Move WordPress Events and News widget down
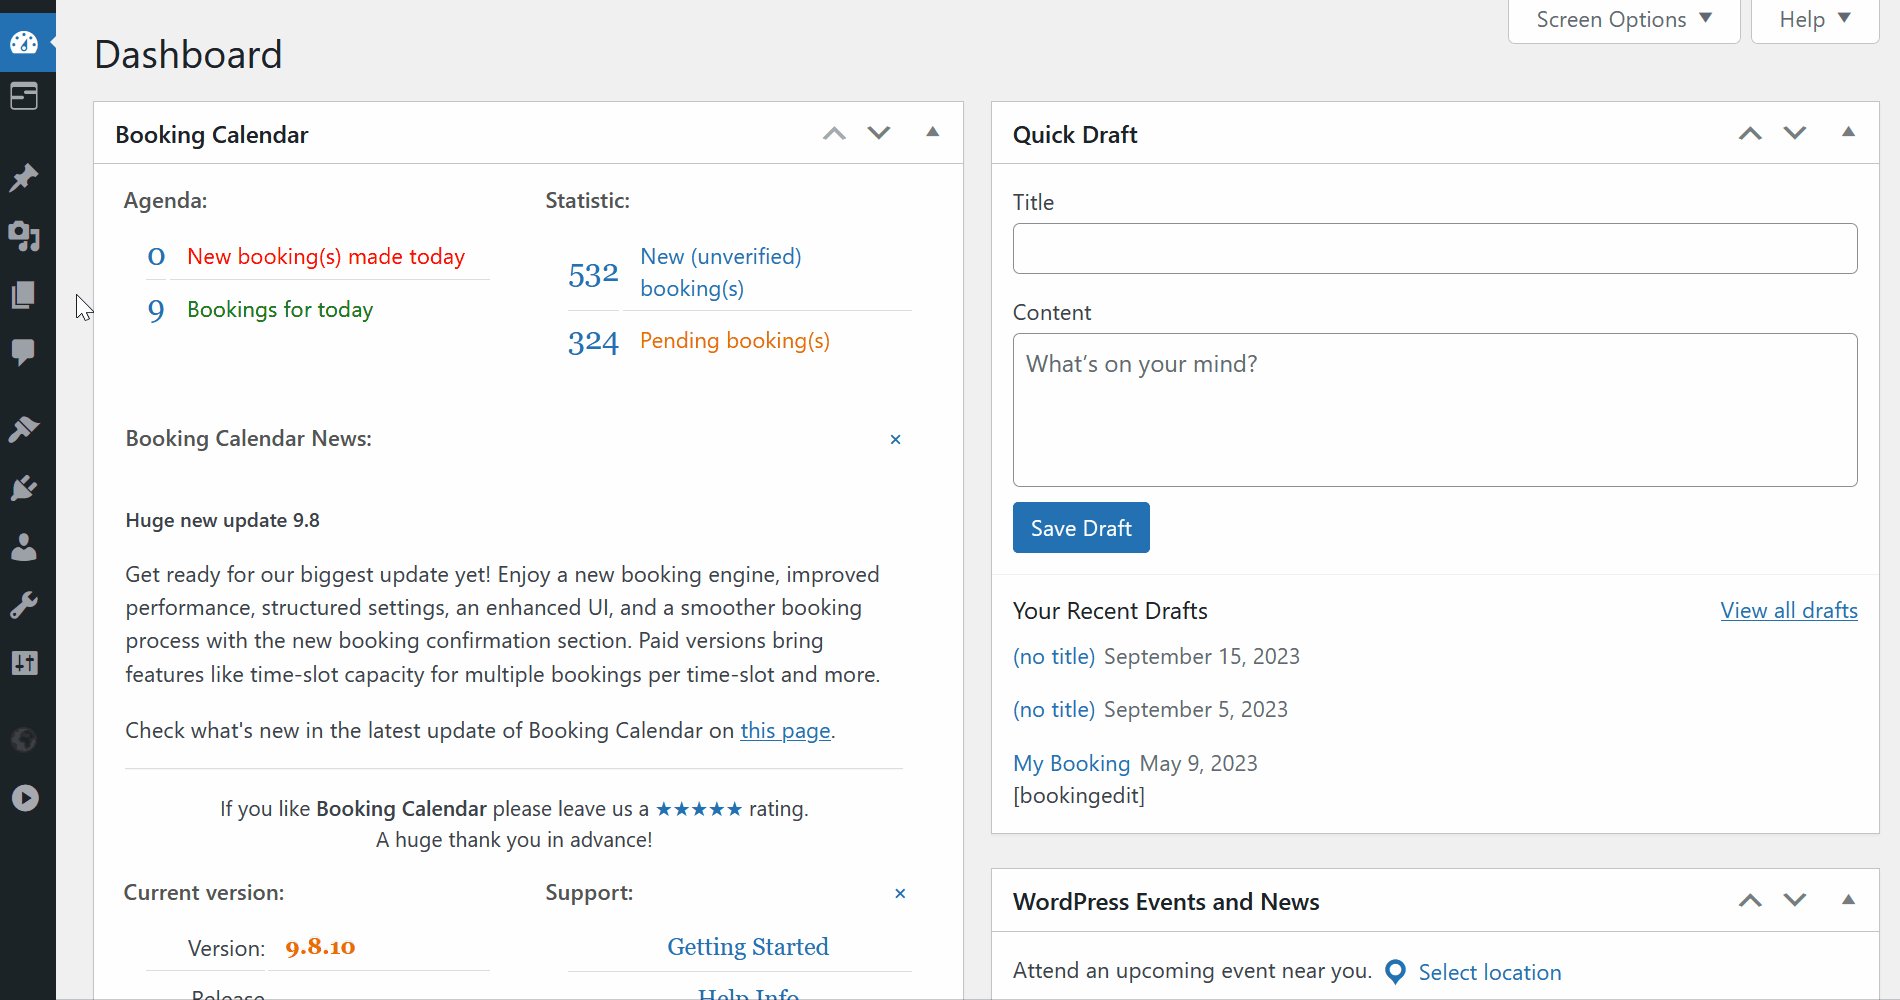1900x1000 pixels. pos(1795,900)
